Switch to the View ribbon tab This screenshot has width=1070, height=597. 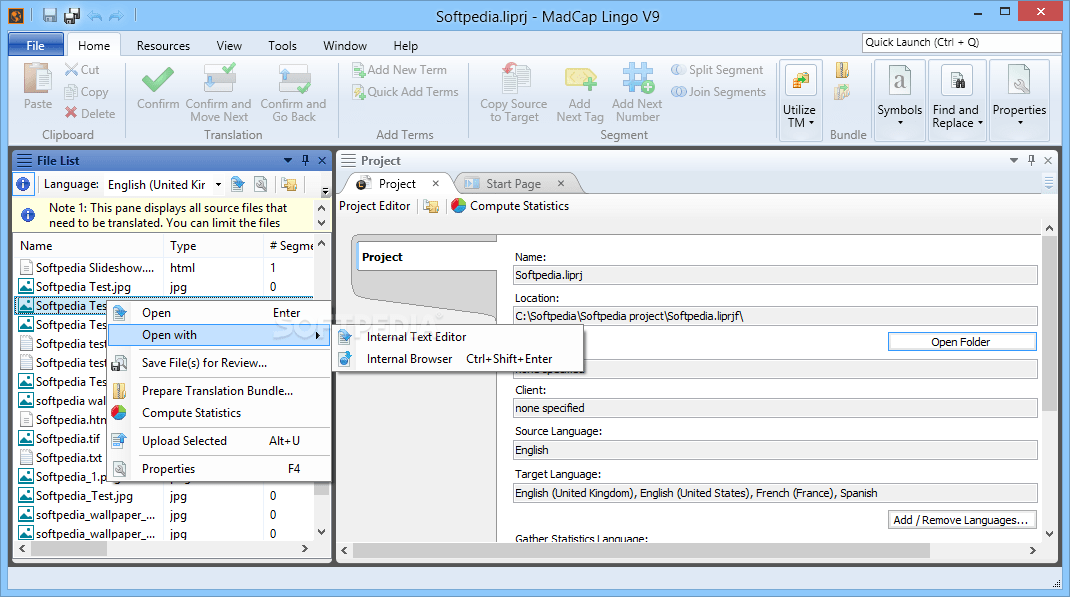pyautogui.click(x=229, y=46)
